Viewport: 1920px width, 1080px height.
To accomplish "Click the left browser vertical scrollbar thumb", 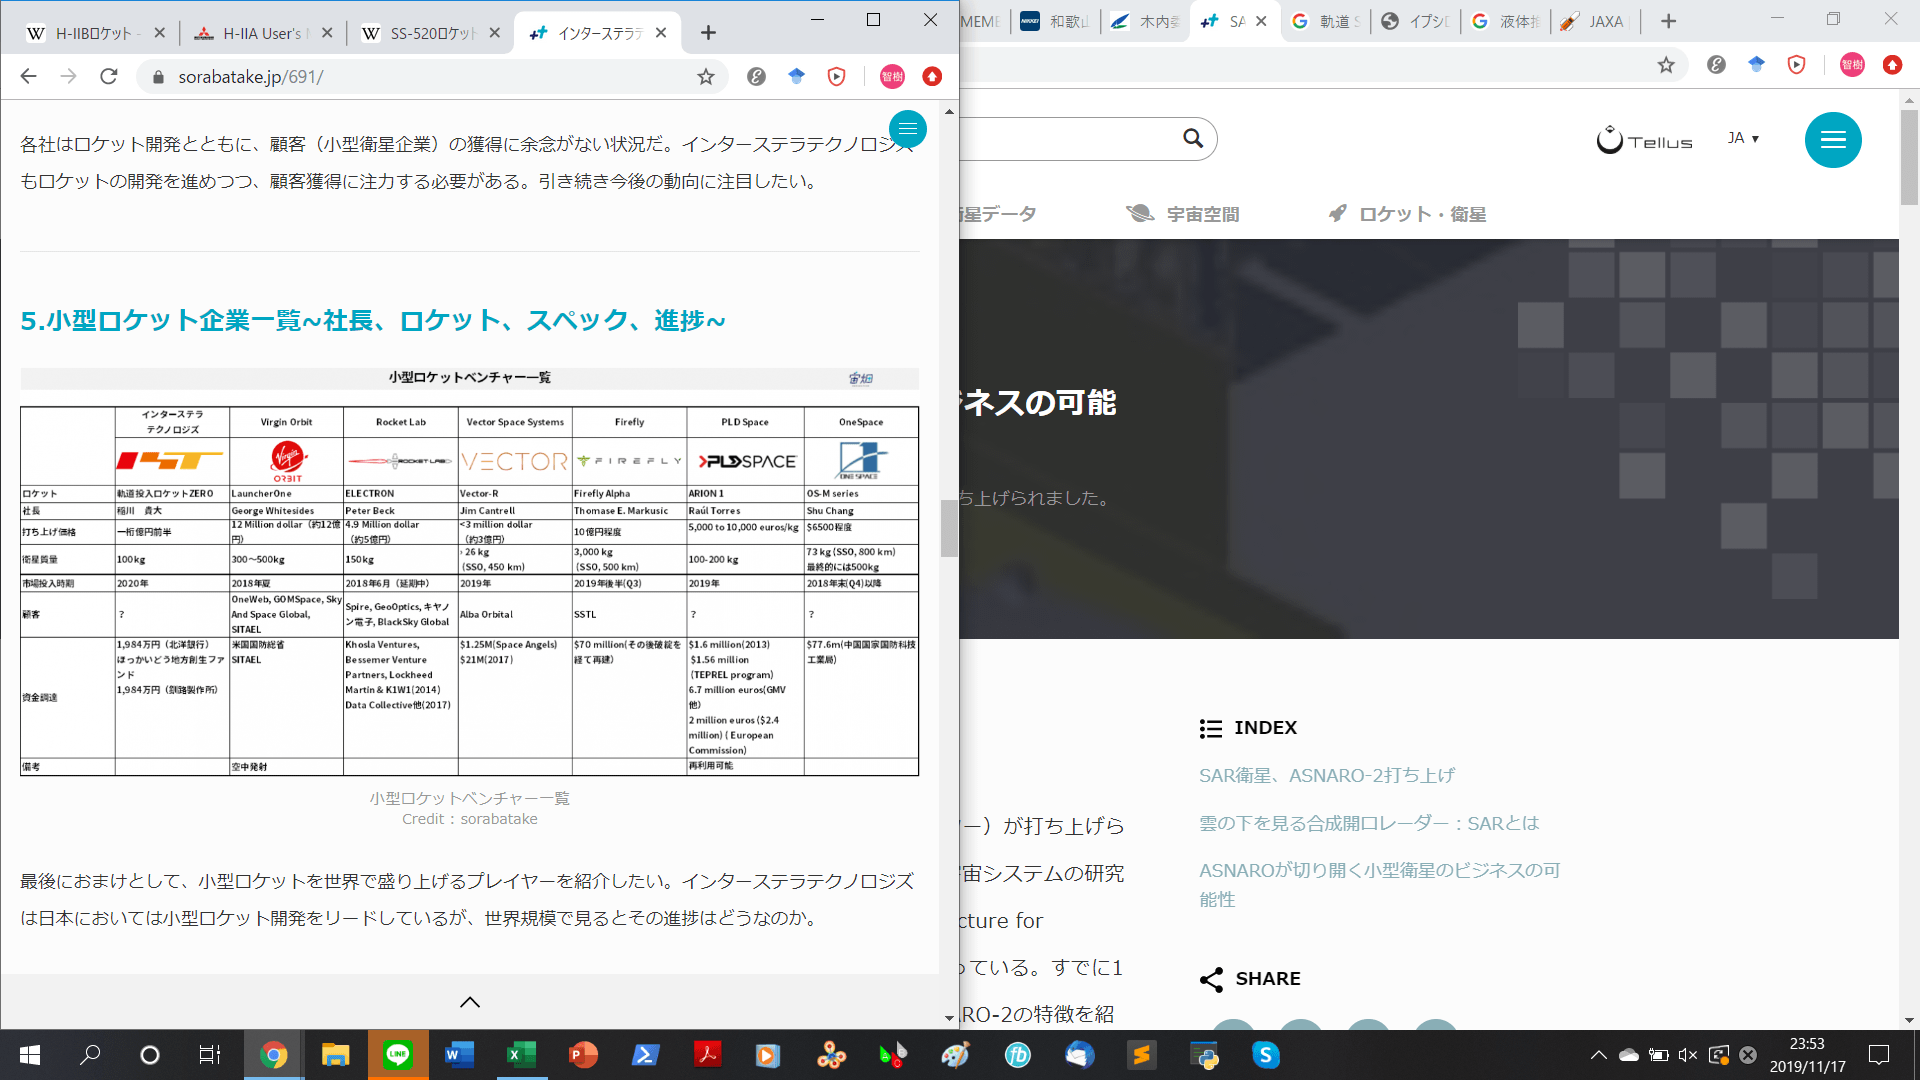I will (949, 528).
